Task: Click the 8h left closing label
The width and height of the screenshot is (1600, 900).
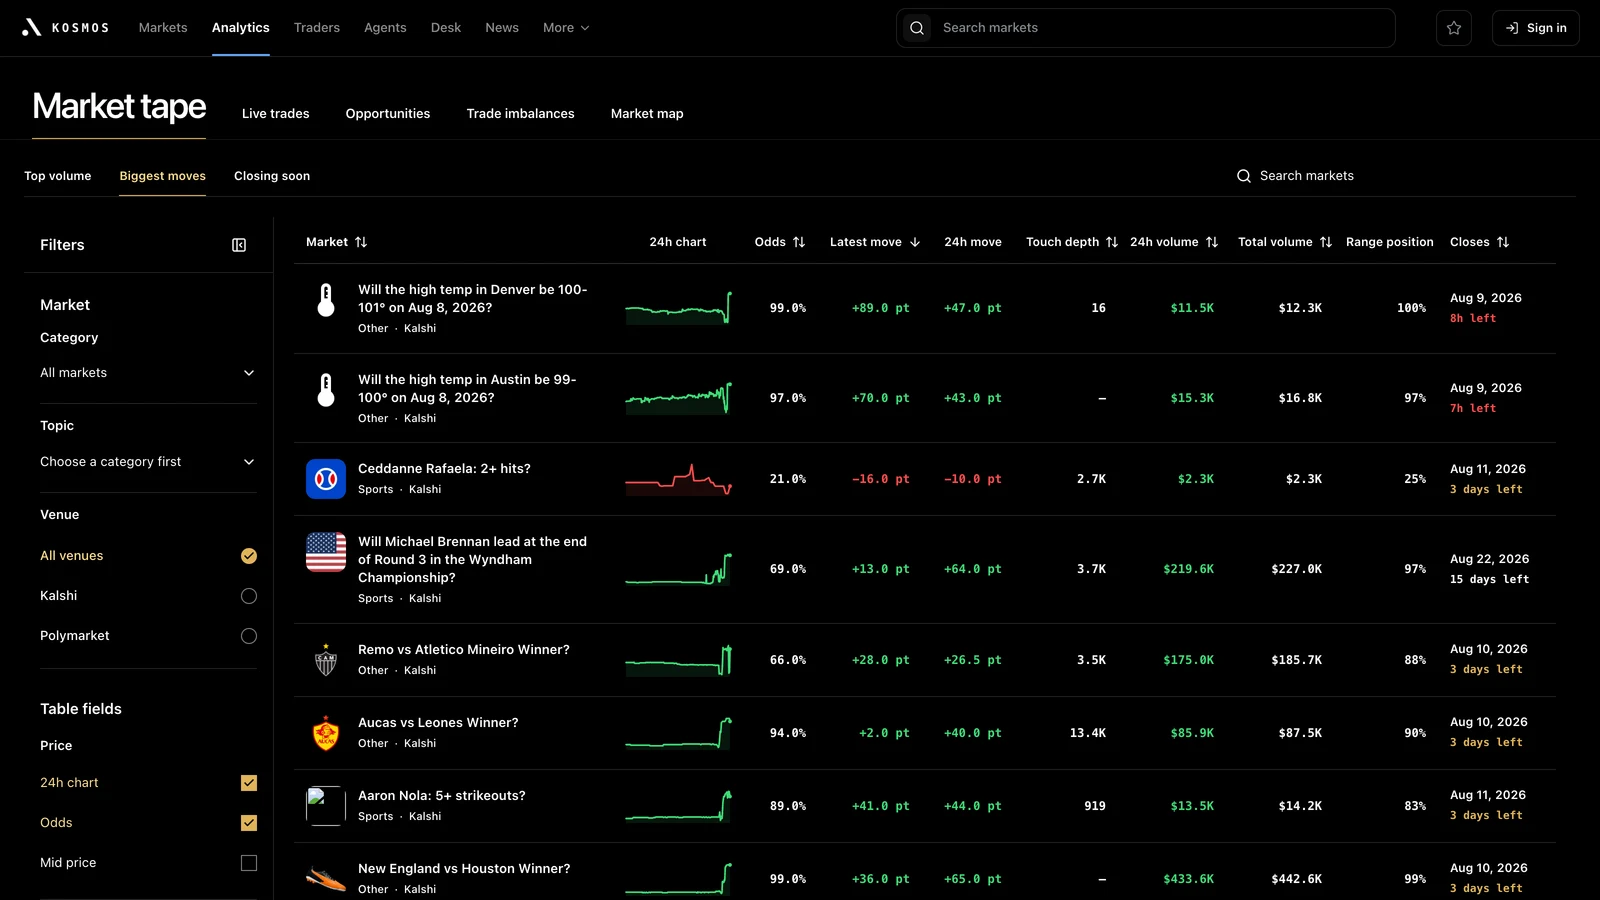Action: (x=1473, y=319)
